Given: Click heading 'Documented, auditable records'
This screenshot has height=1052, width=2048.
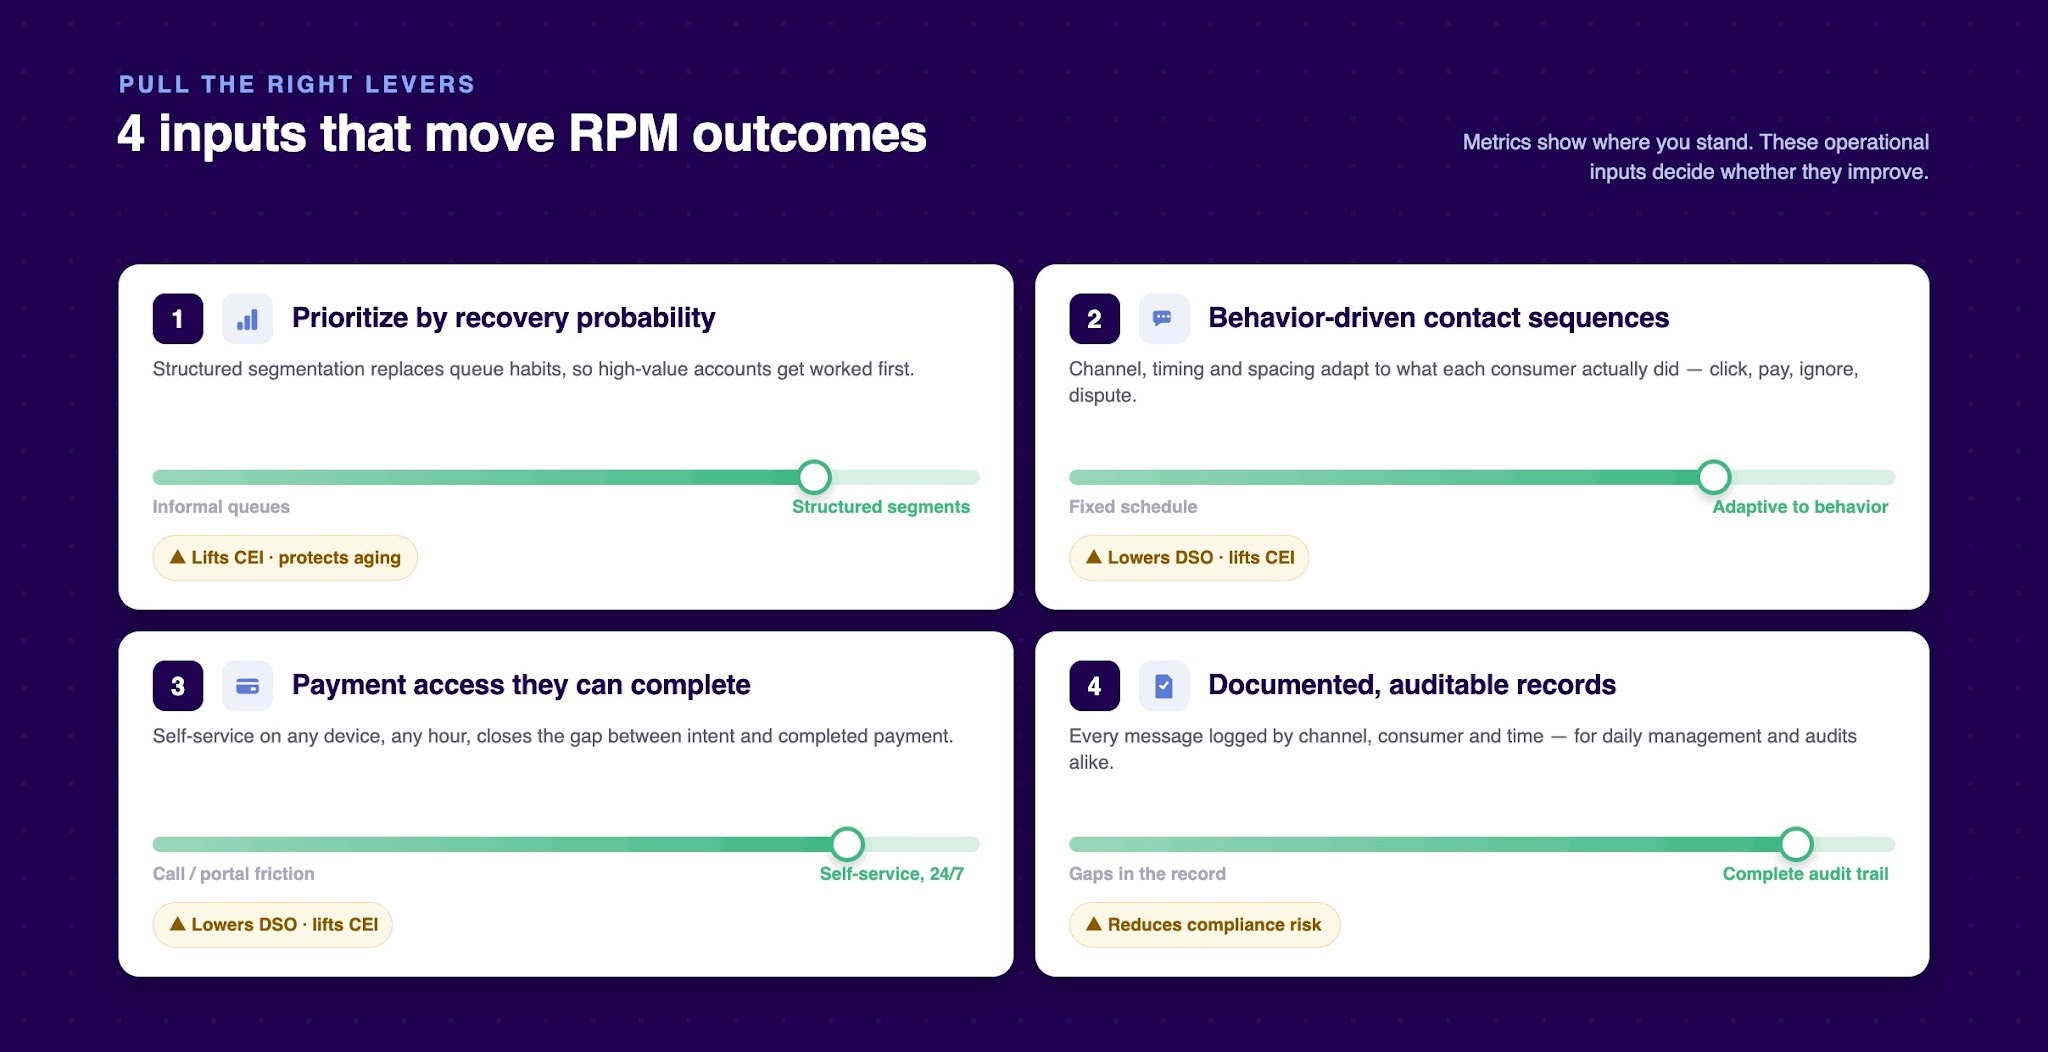Looking at the screenshot, I should coord(1412,685).
